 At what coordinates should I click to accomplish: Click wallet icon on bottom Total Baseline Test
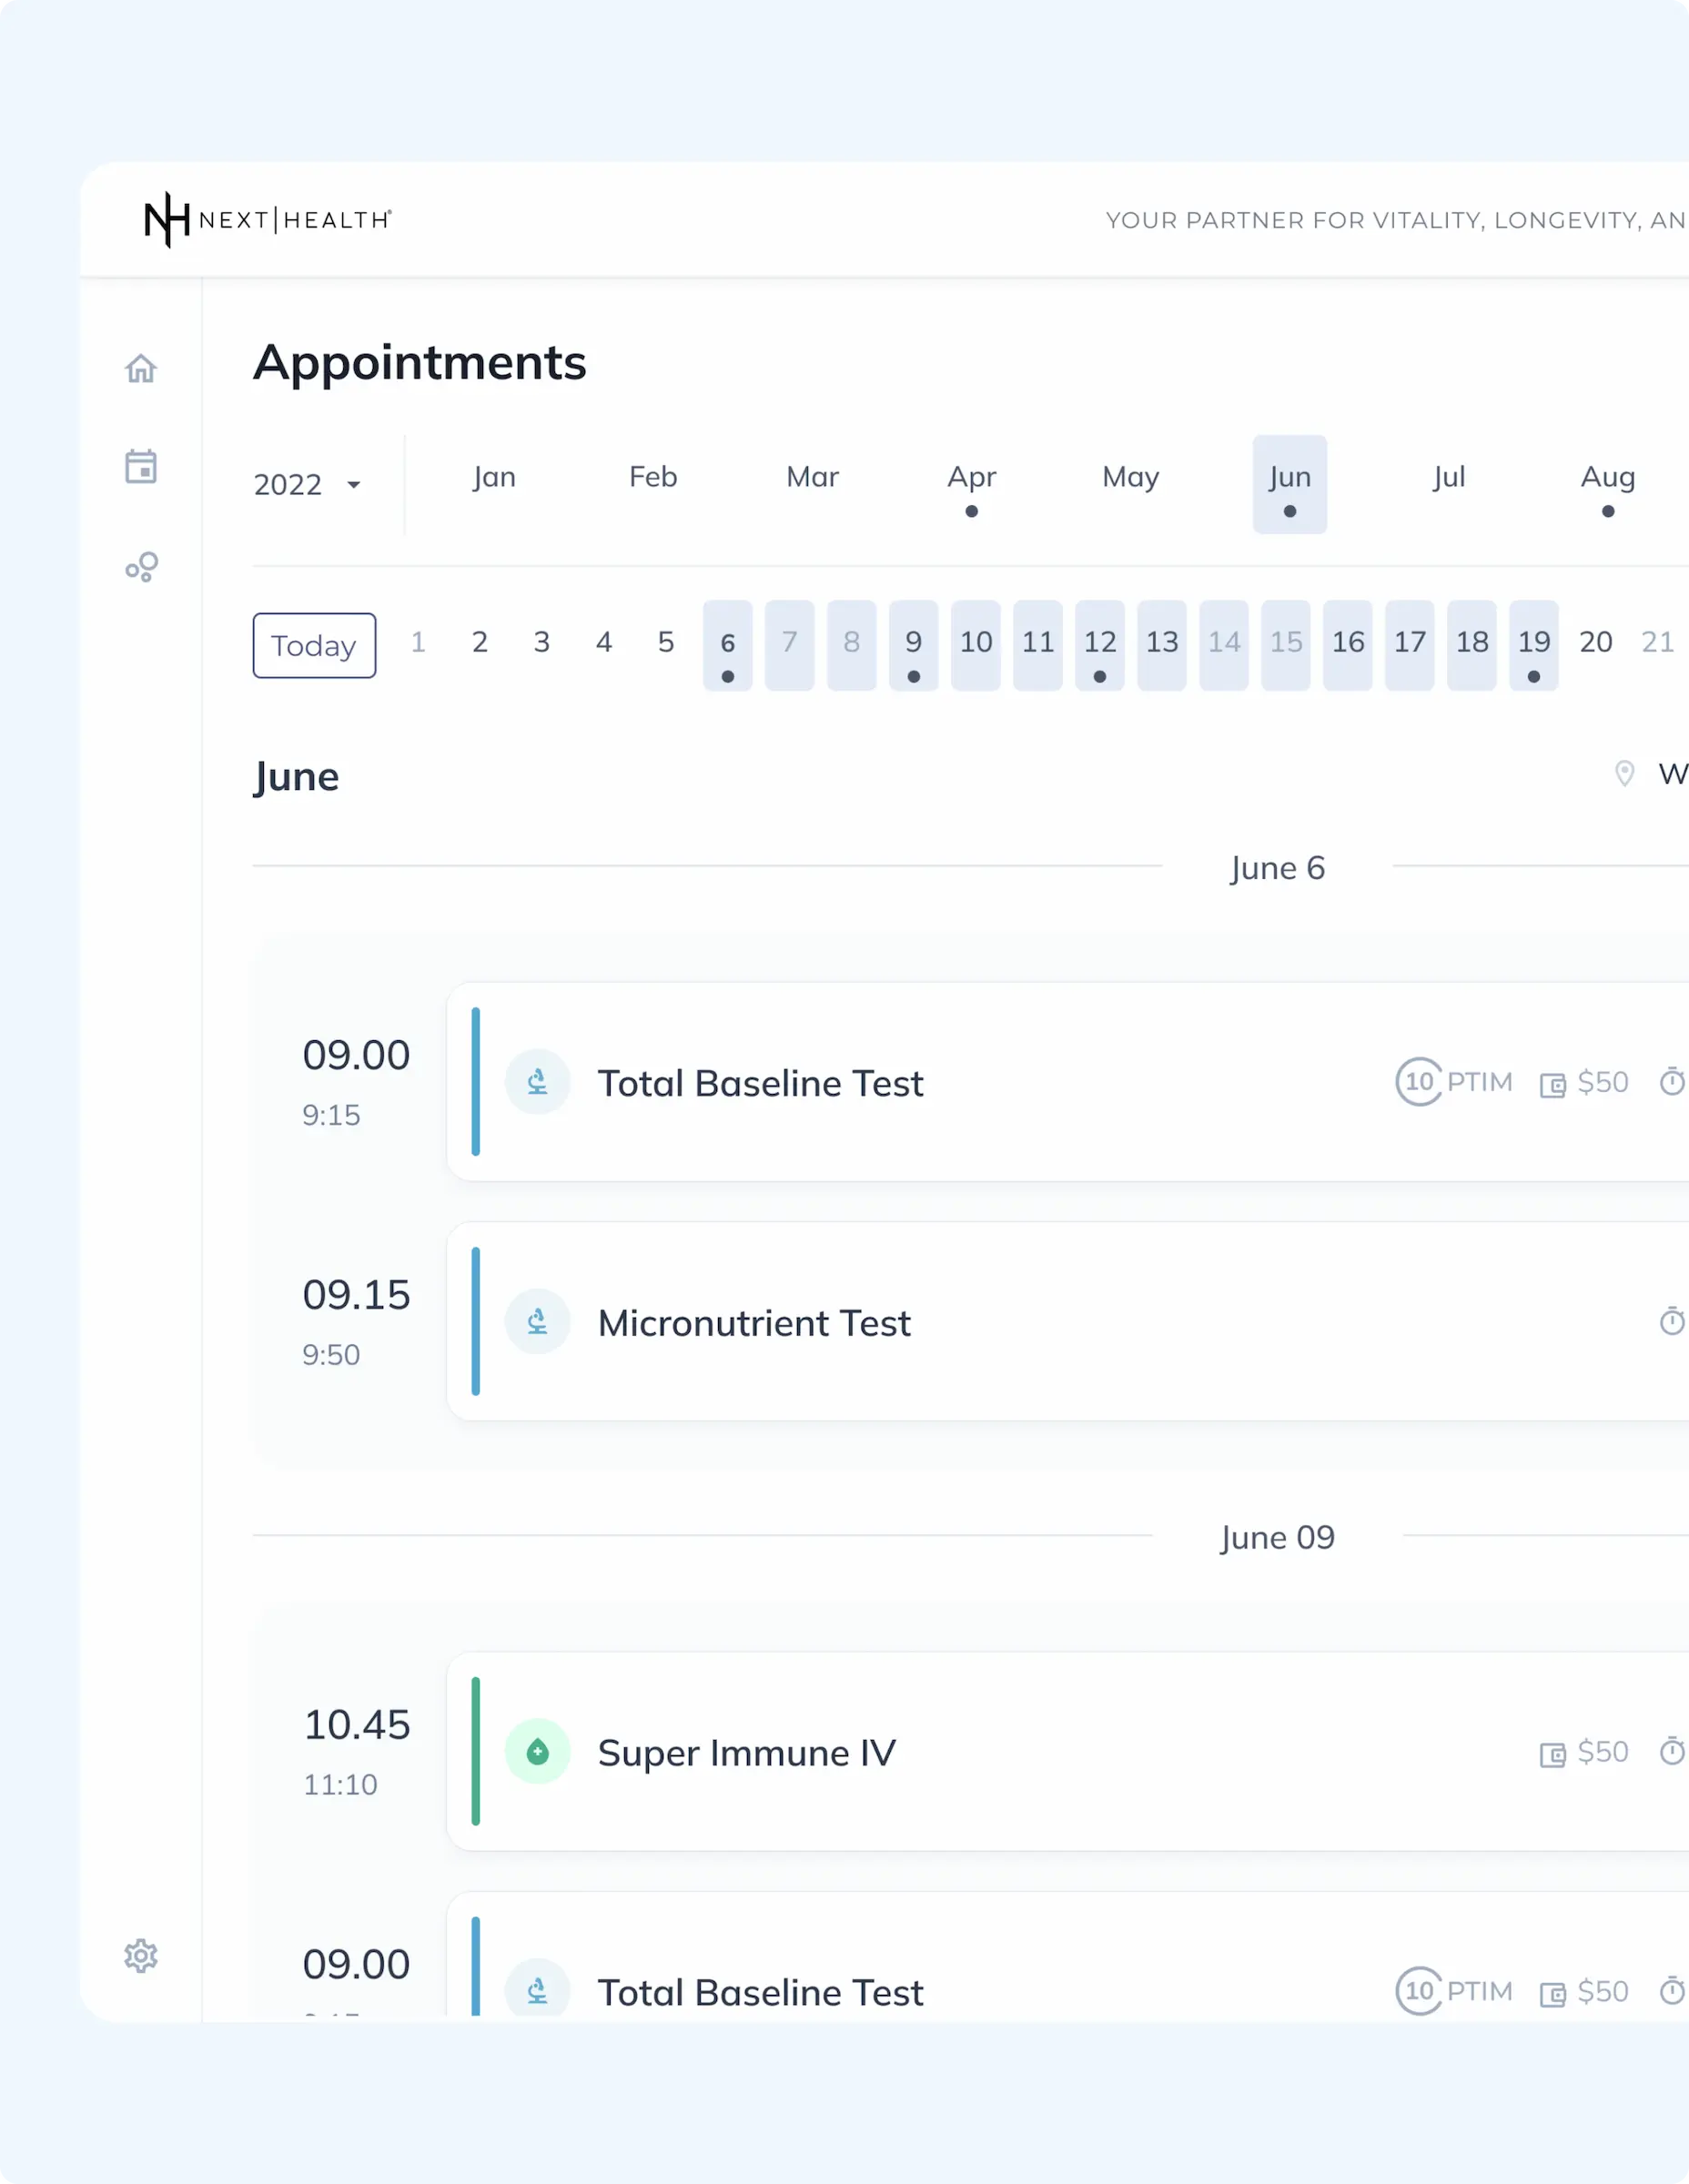tap(1552, 1995)
